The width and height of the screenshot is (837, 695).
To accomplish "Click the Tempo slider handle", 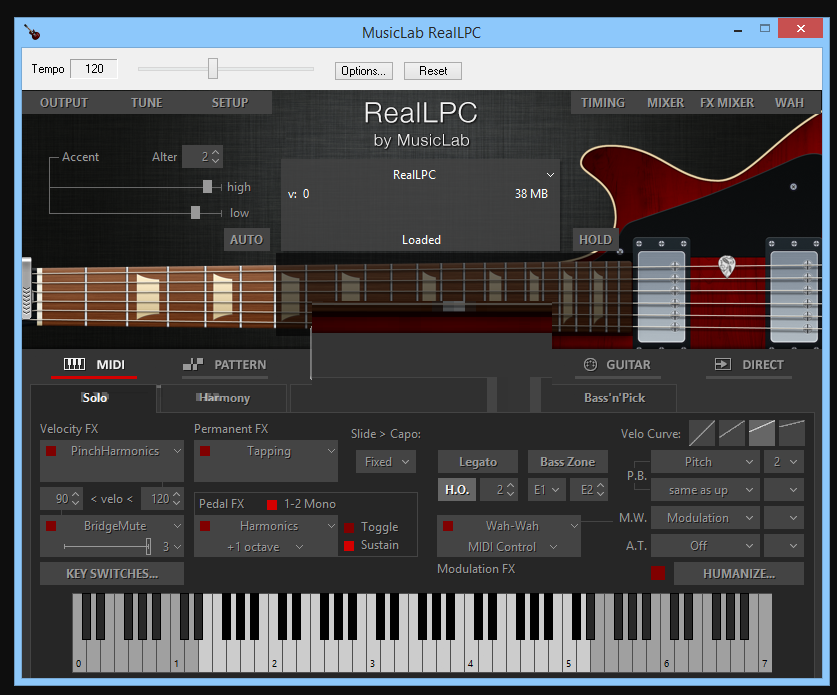I will (x=213, y=69).
